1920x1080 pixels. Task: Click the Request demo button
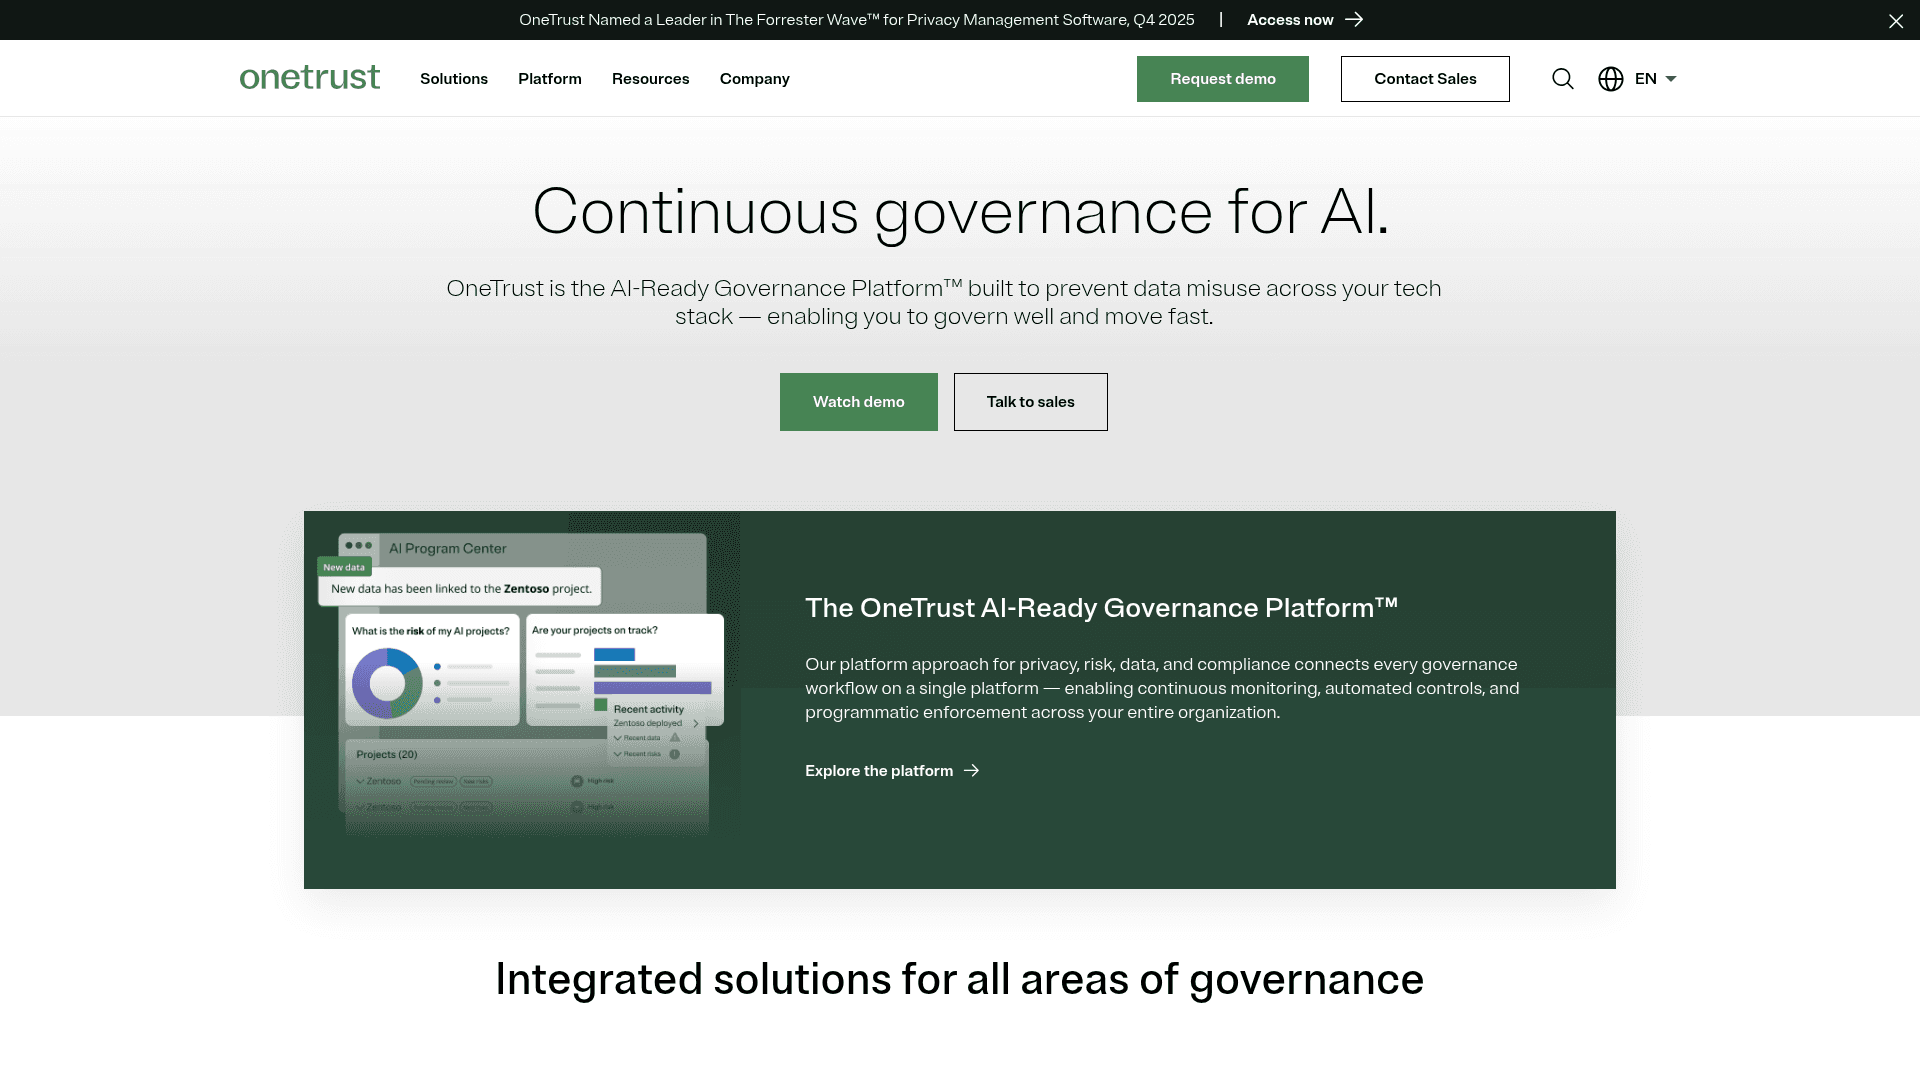1222,78
